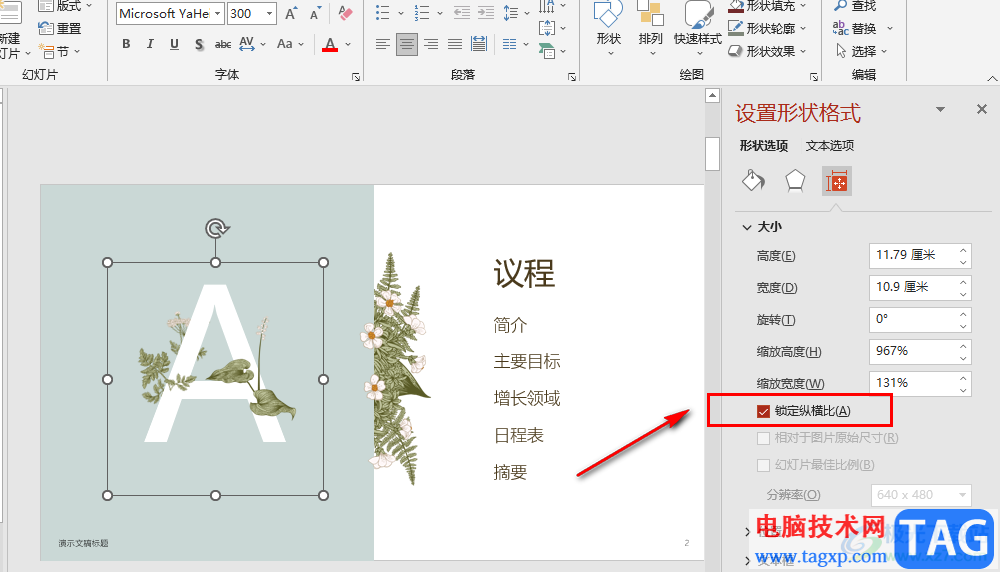Apply strikethrough (abc icon)
The width and height of the screenshot is (1000, 572).
(x=223, y=44)
